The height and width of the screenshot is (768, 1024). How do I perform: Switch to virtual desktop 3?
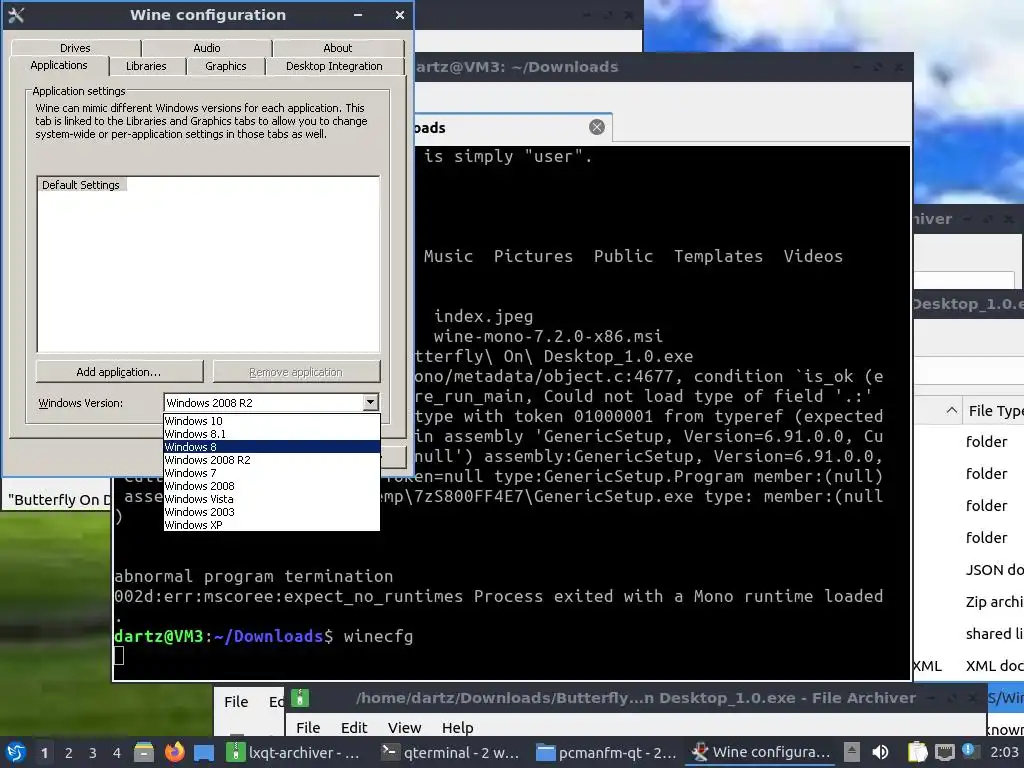click(x=93, y=753)
